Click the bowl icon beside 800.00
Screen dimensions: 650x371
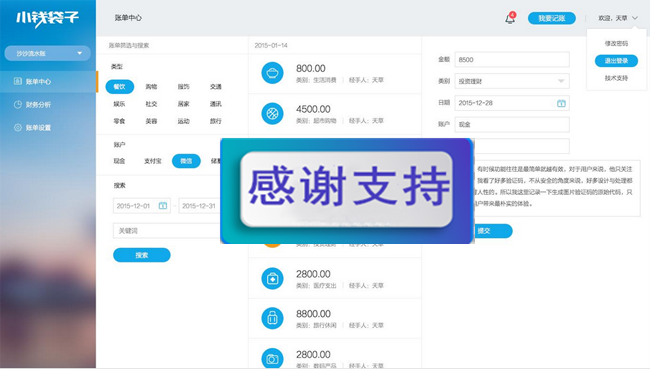(272, 73)
